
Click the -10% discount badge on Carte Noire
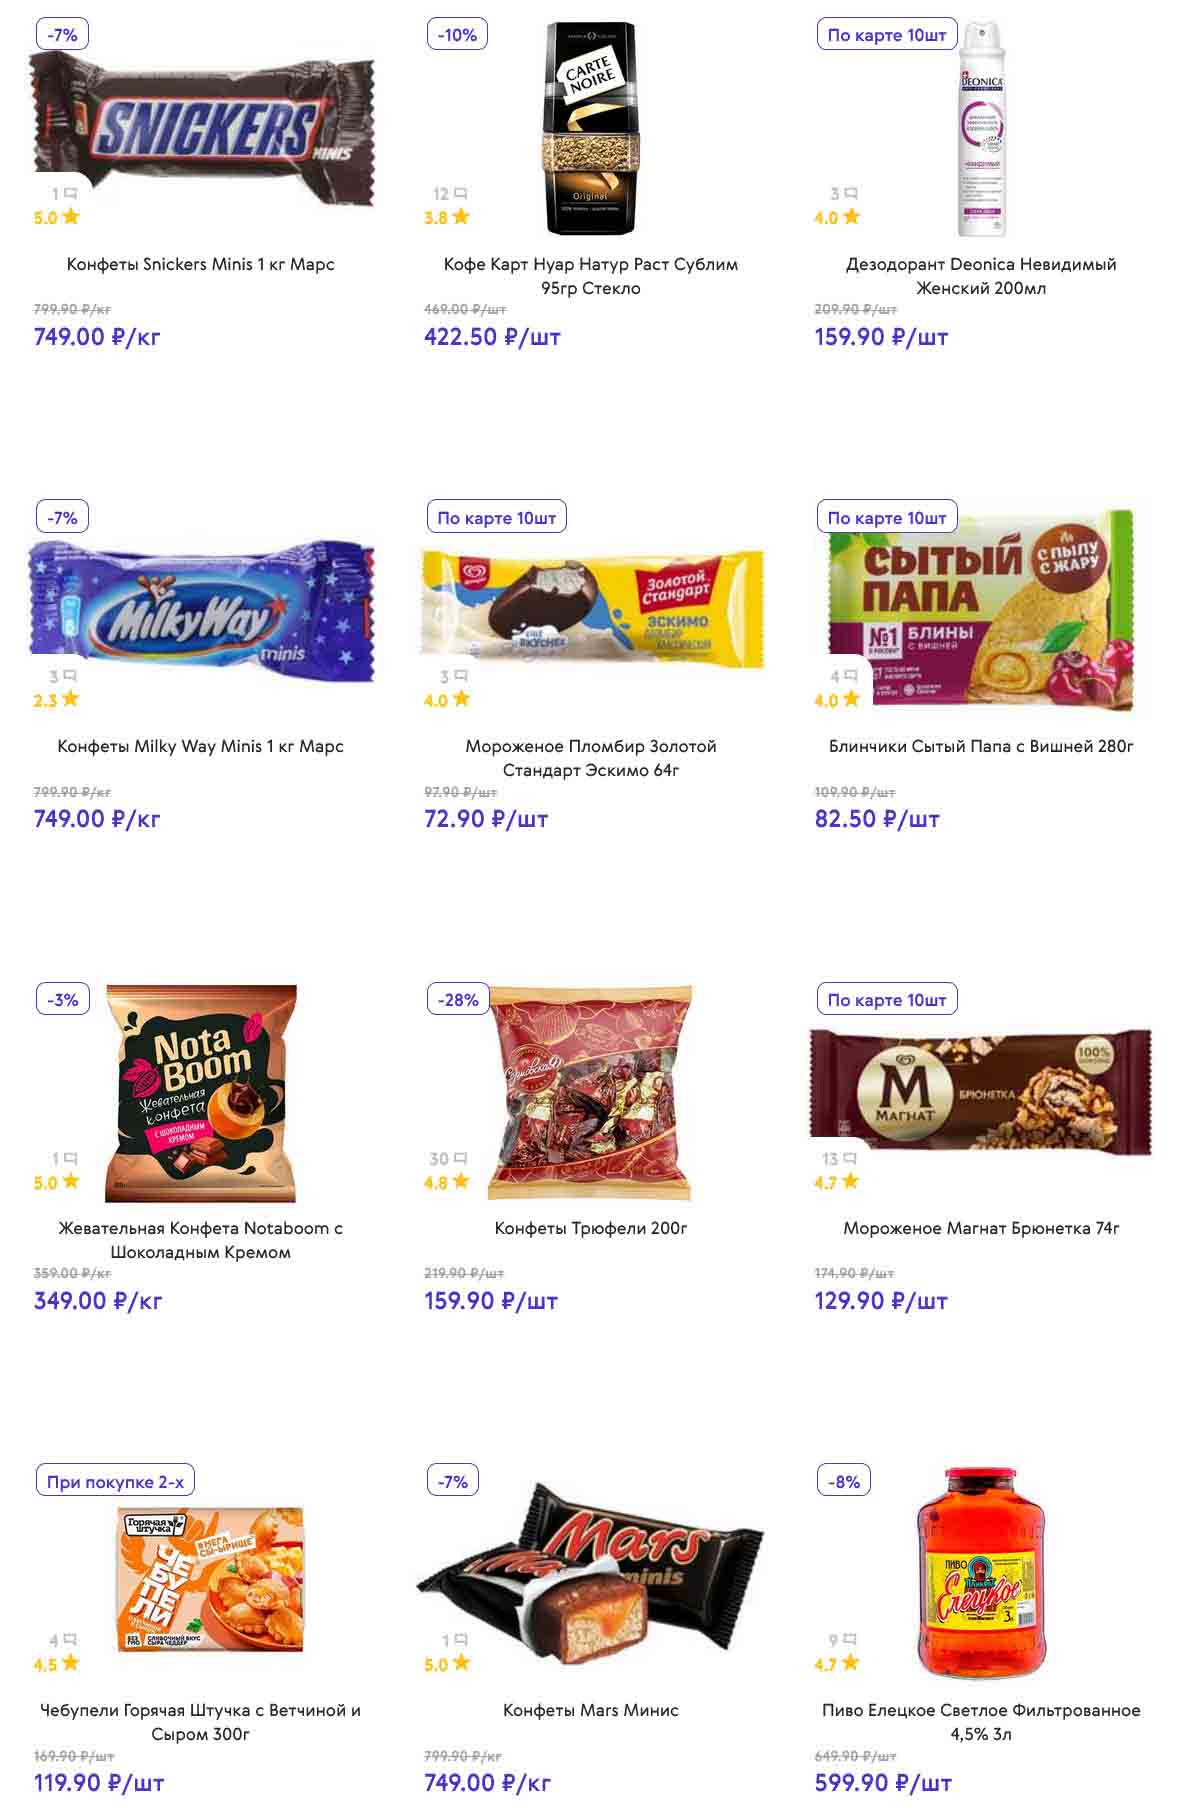458,35
